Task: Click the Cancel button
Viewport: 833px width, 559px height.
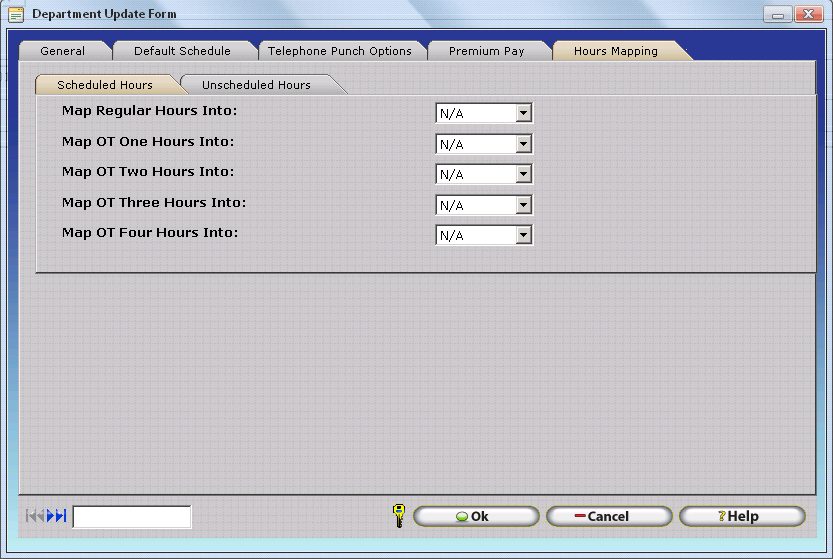Action: [609, 516]
